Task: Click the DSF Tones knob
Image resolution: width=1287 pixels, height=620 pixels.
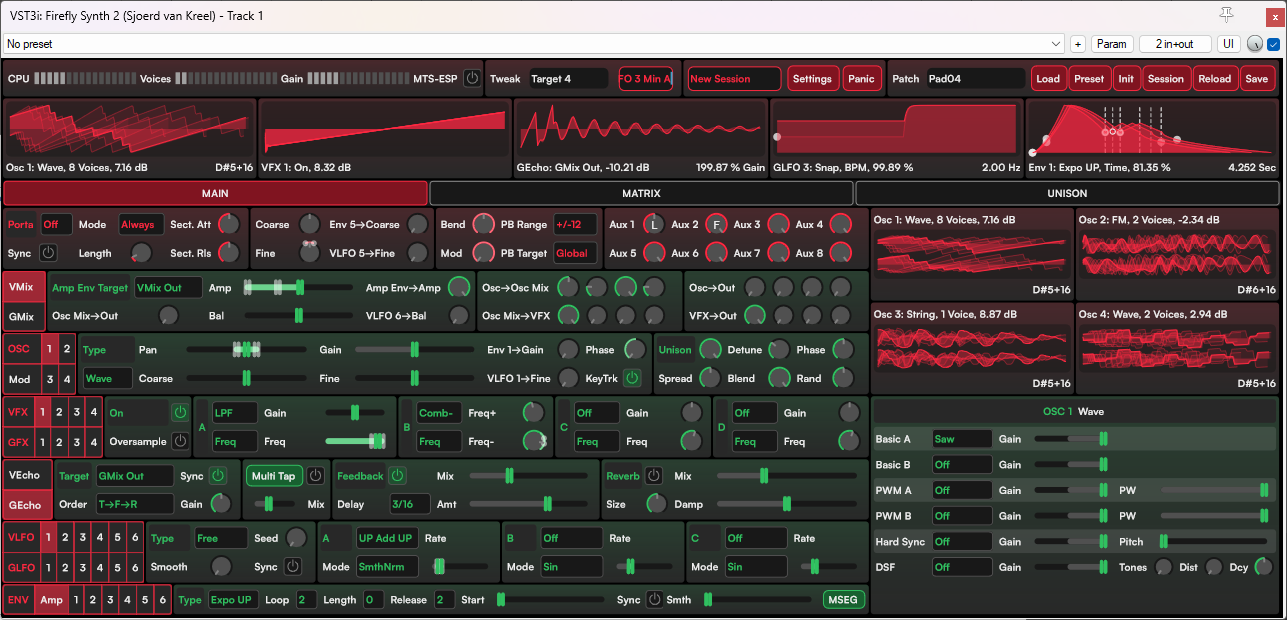Action: tap(1164, 567)
